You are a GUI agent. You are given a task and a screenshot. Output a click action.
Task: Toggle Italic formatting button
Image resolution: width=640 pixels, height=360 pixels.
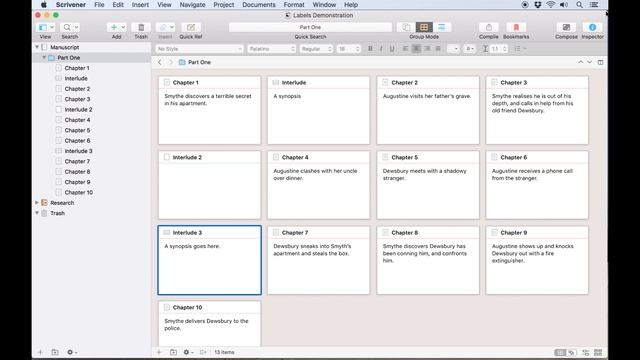[x=381, y=49]
